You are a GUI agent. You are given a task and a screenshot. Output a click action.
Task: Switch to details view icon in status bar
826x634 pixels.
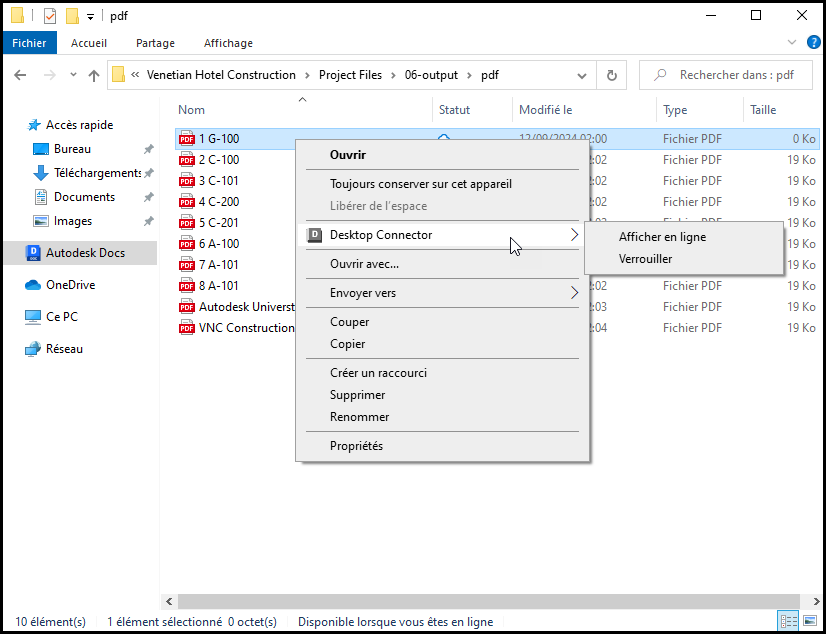point(788,621)
